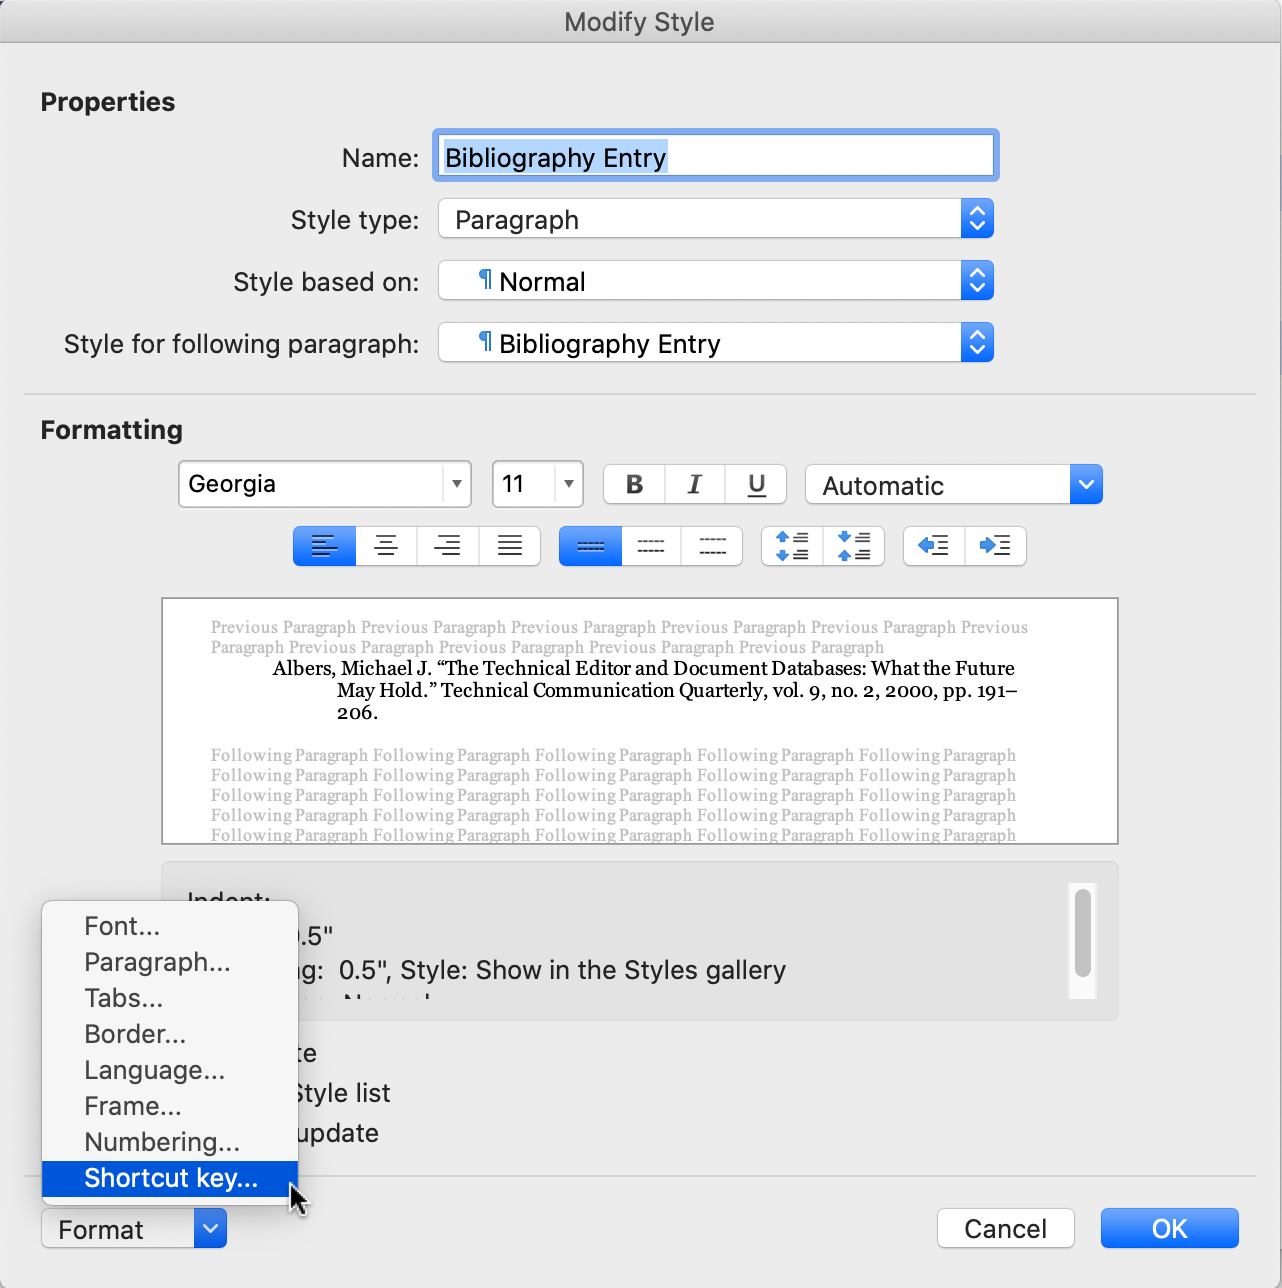Select double line spacing icon

pos(712,546)
